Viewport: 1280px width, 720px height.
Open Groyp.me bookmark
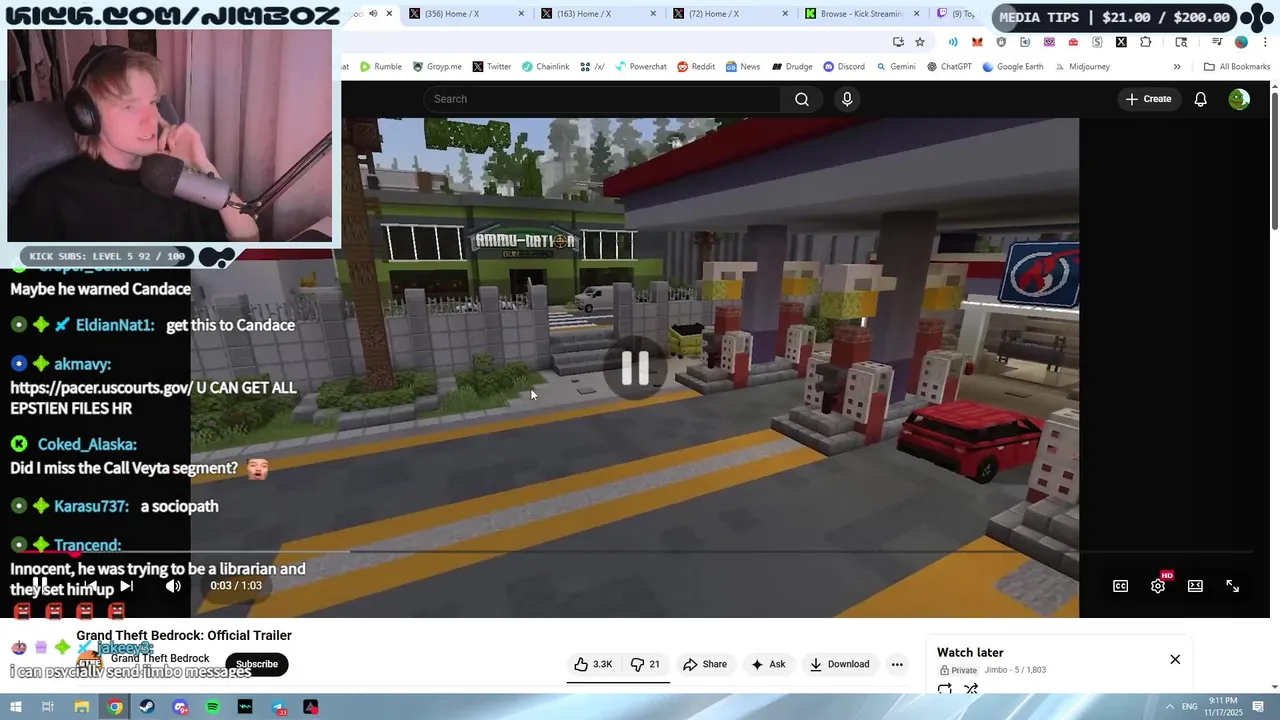tap(437, 67)
